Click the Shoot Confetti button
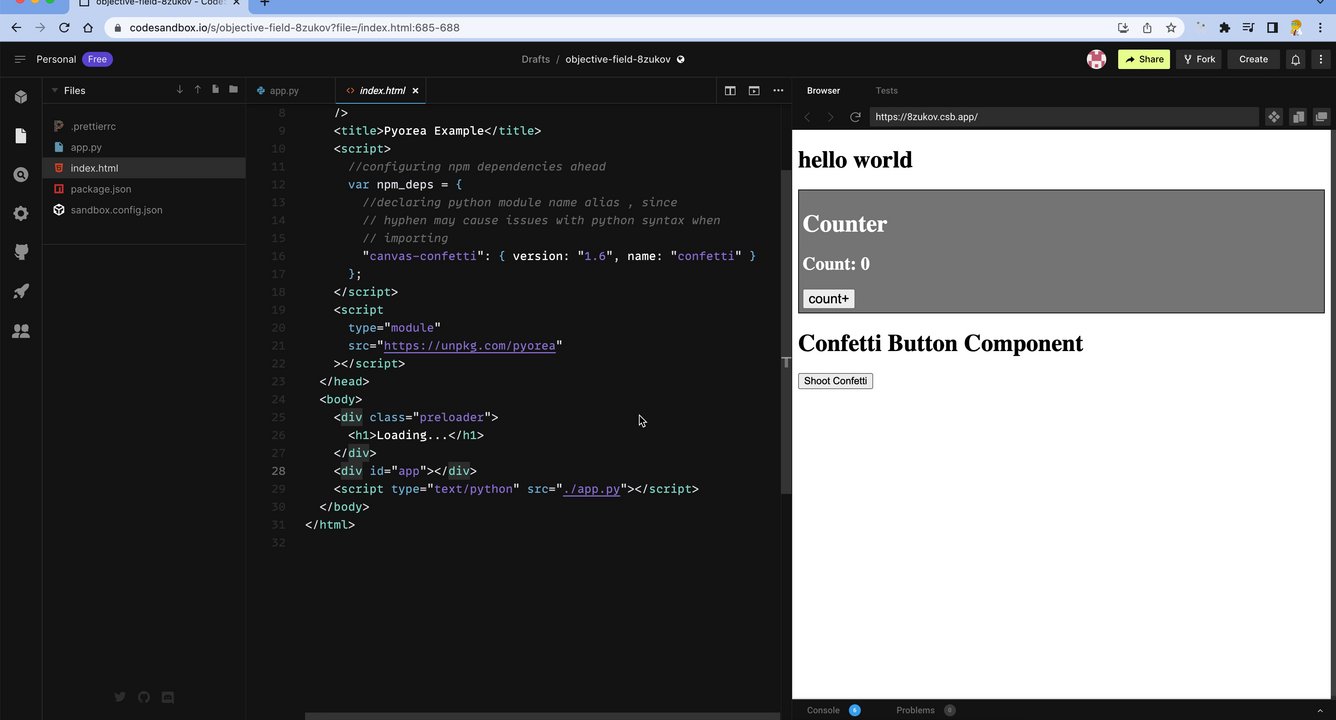 tap(835, 381)
